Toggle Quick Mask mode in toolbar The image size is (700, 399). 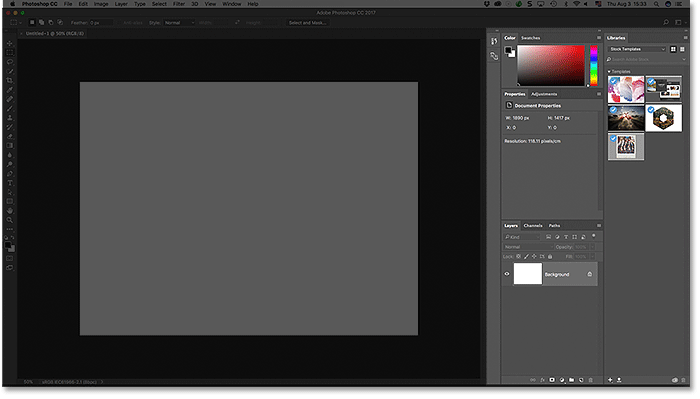(10, 258)
